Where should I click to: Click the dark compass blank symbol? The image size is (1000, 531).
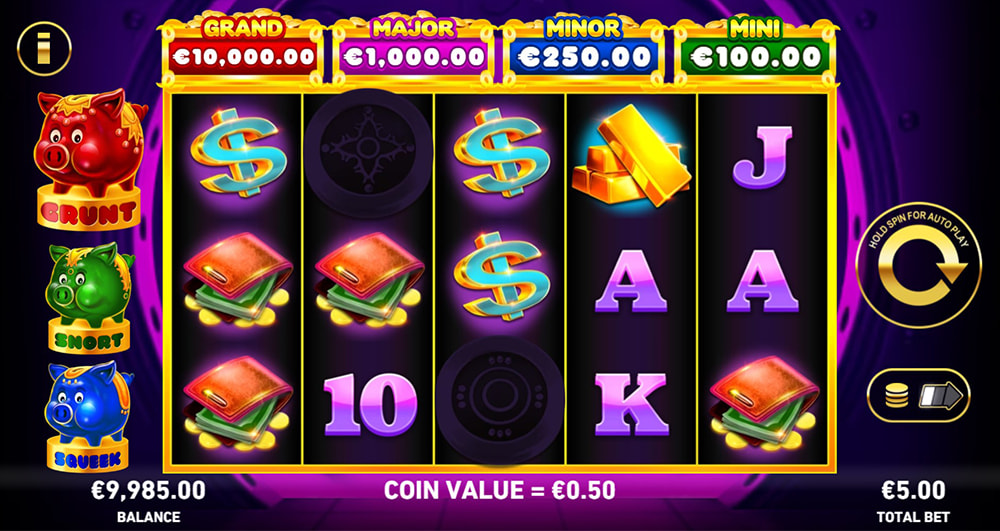pyautogui.click(x=369, y=152)
